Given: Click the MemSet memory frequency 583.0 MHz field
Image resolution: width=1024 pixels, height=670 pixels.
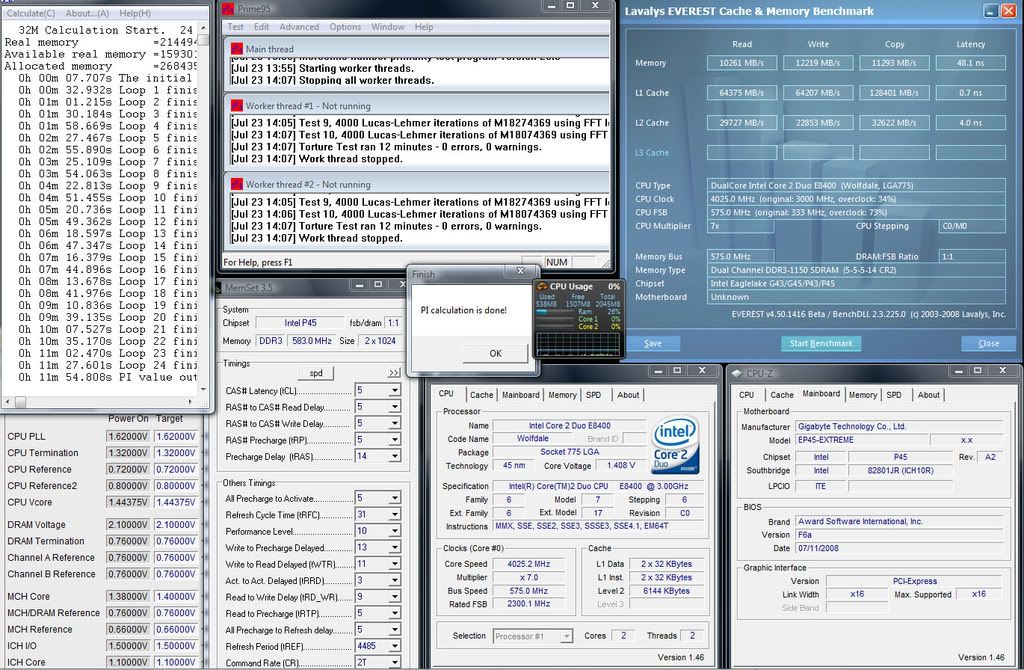Looking at the screenshot, I should pyautogui.click(x=312, y=341).
